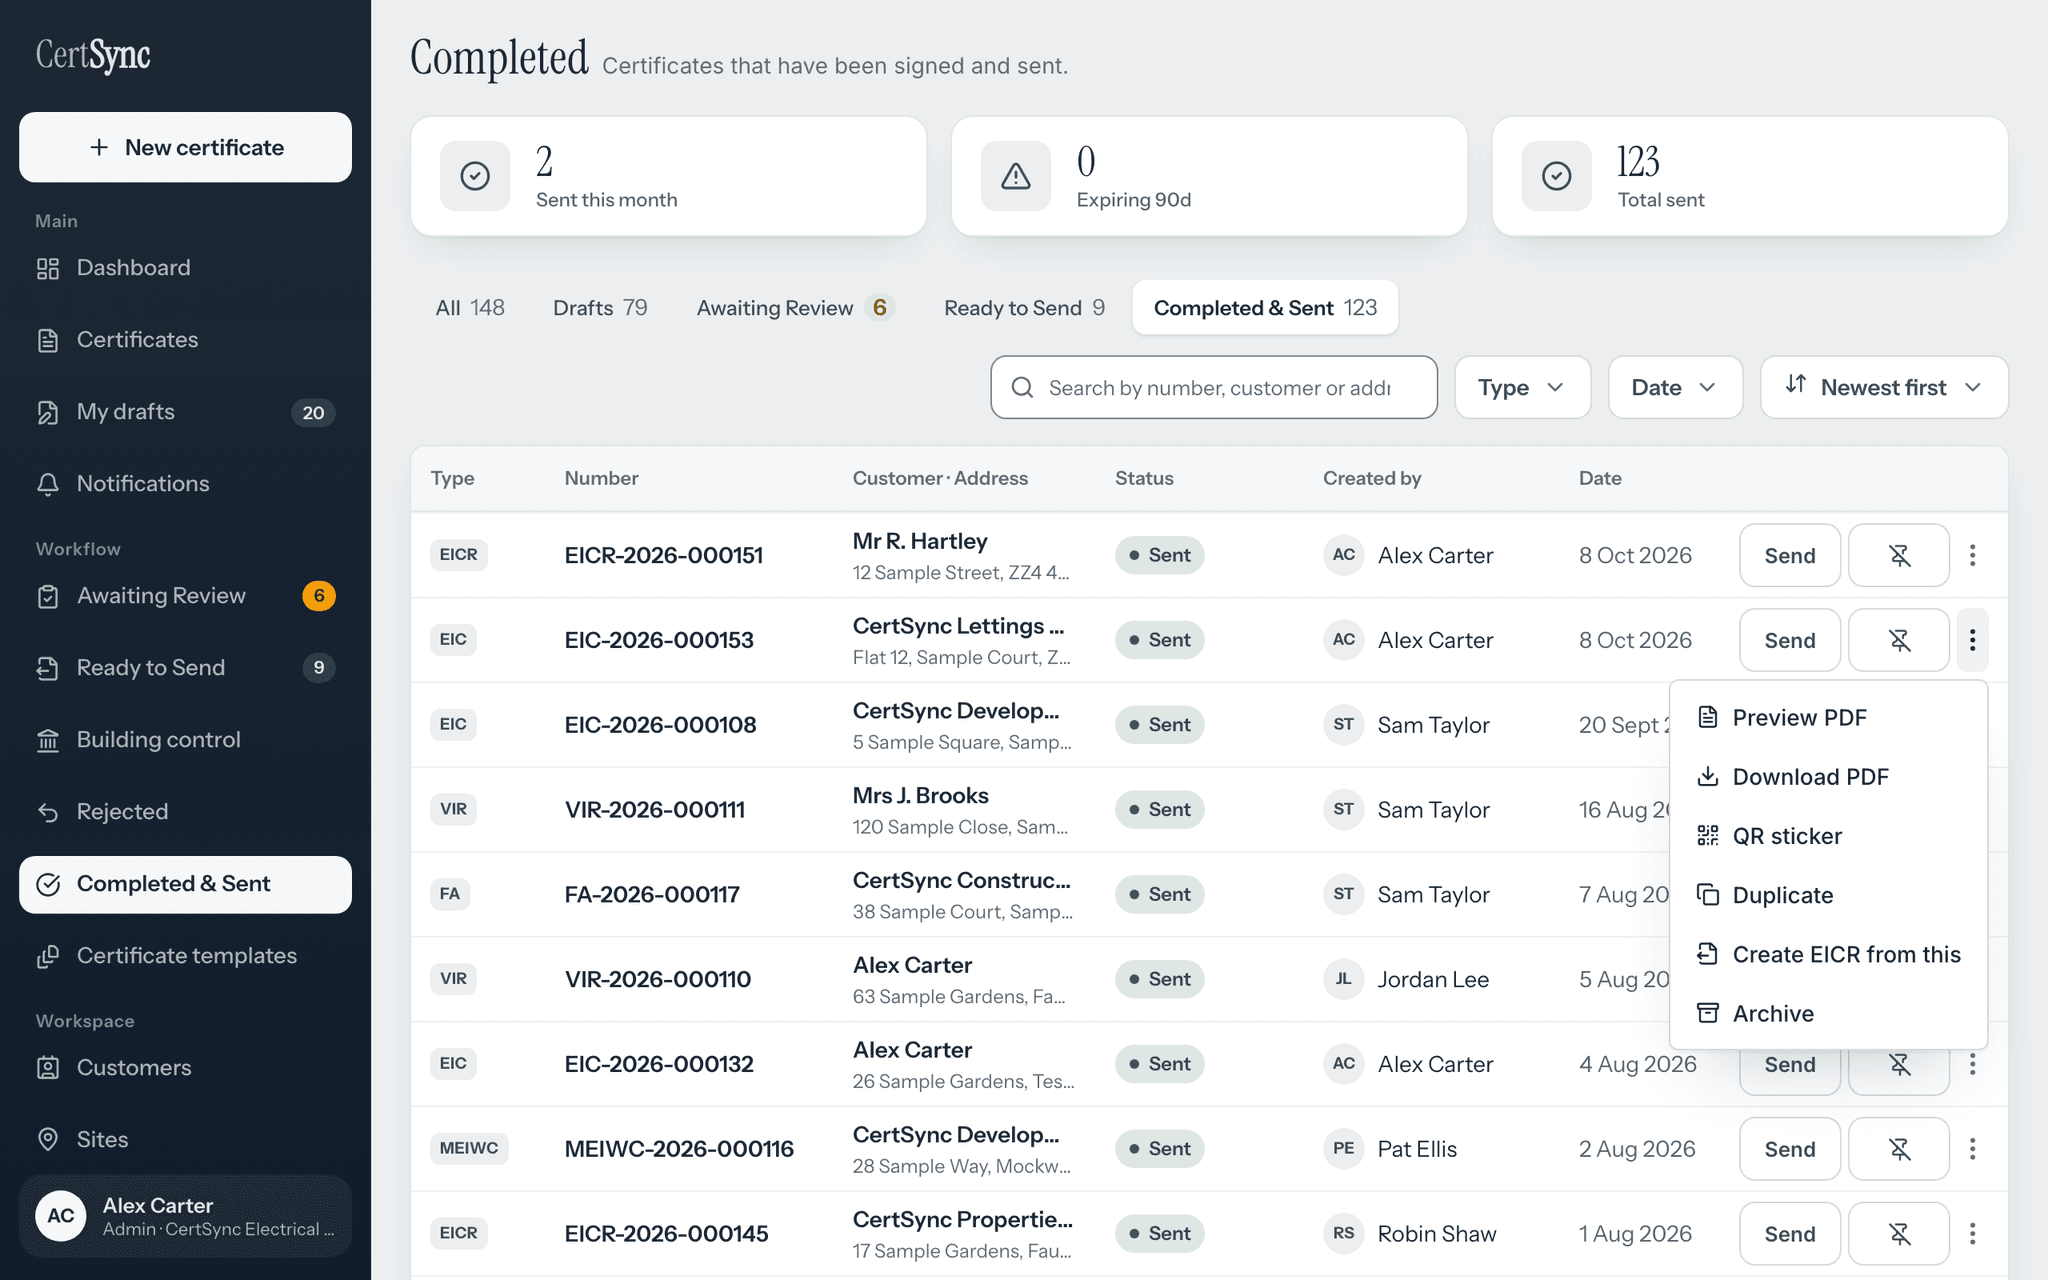Choose Archive from the row menu
This screenshot has height=1280, width=2048.
pyautogui.click(x=1828, y=1013)
